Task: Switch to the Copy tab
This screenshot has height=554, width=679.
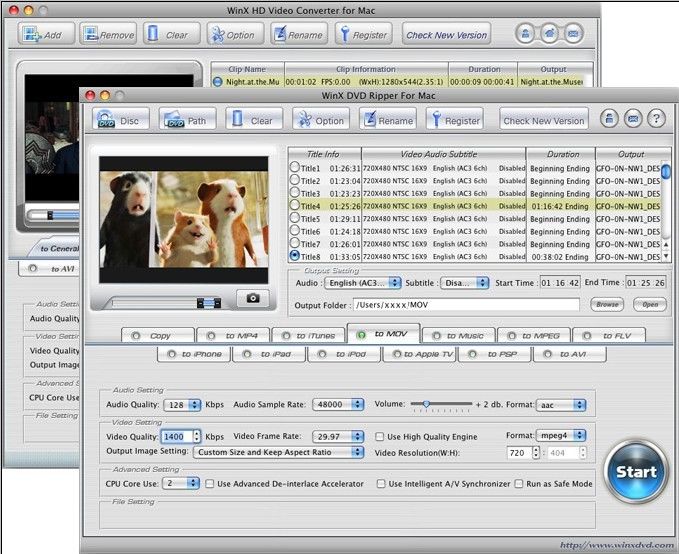Action: click(x=158, y=335)
